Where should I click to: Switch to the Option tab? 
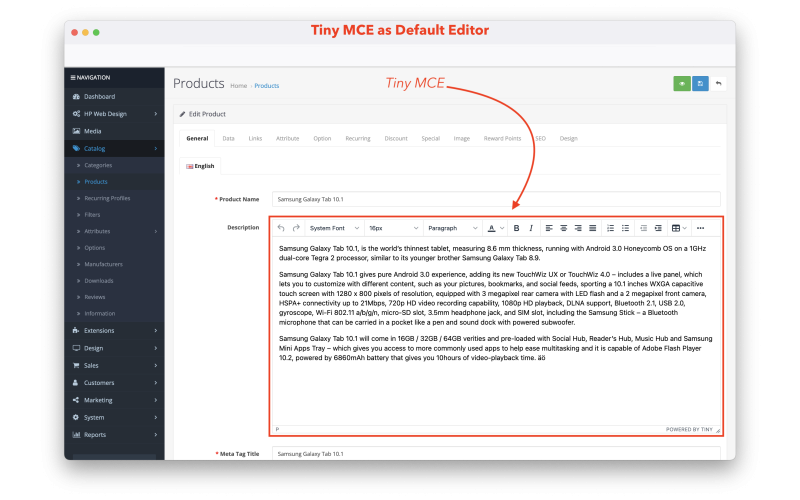[x=322, y=138]
